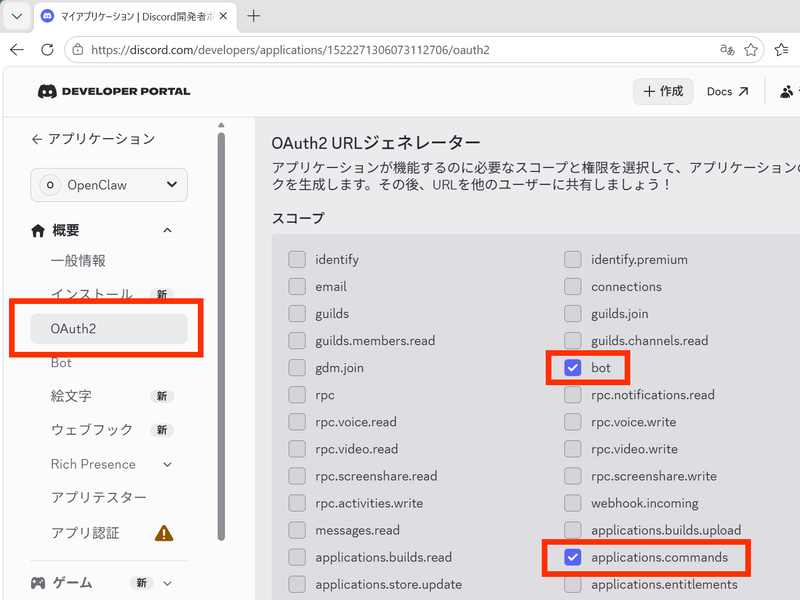Viewport: 800px width, 600px height.
Task: Open アプリ認証 in the sidebar
Action: click(85, 533)
